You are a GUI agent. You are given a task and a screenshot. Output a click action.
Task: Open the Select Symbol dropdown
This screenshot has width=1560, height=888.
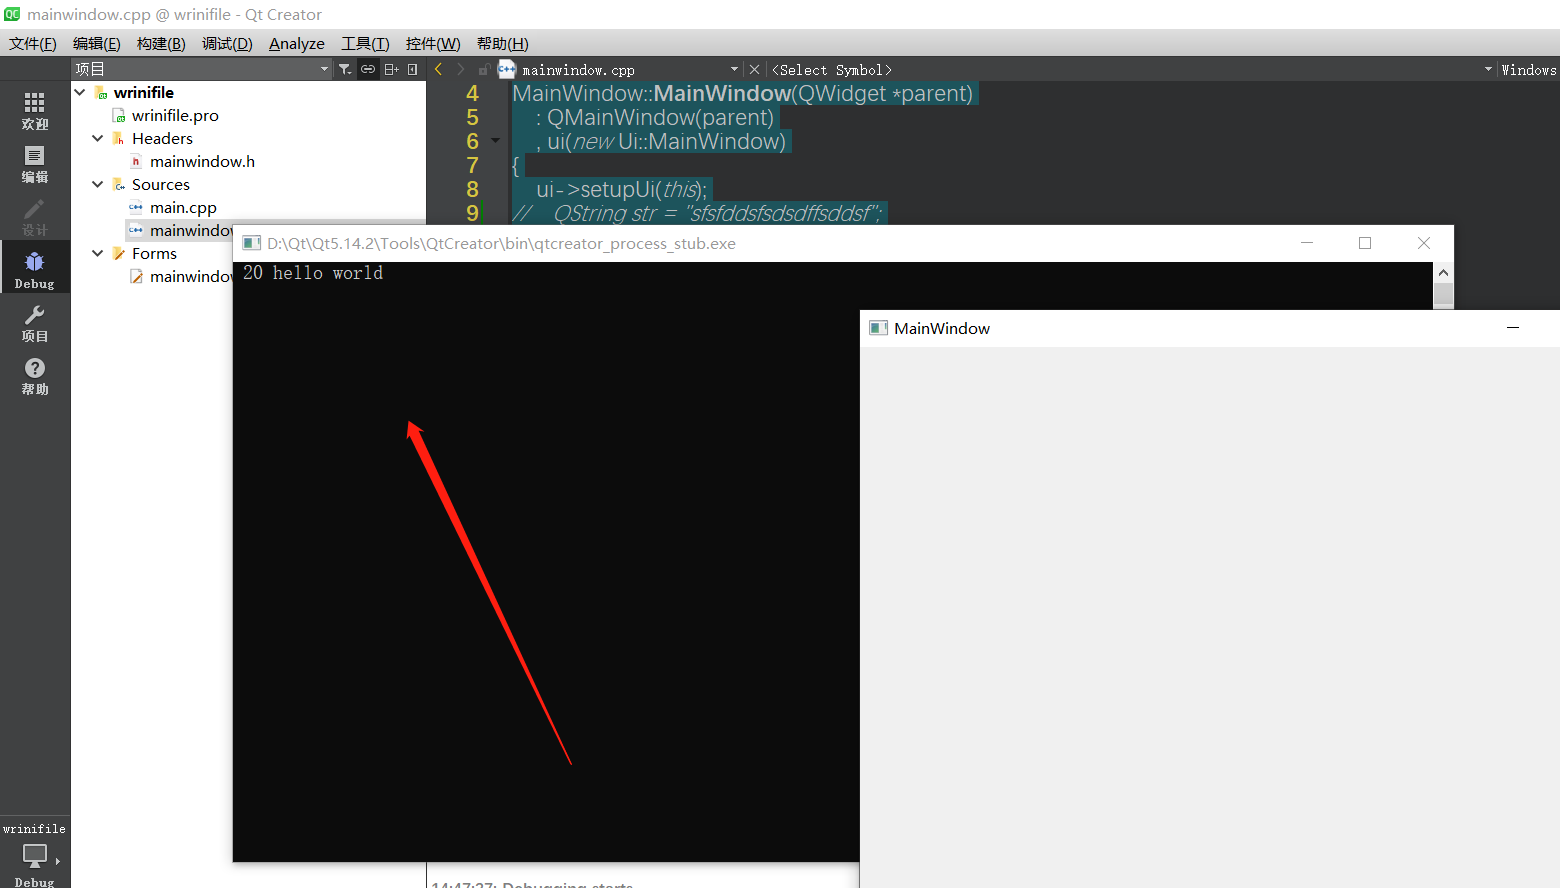pyautogui.click(x=1488, y=69)
